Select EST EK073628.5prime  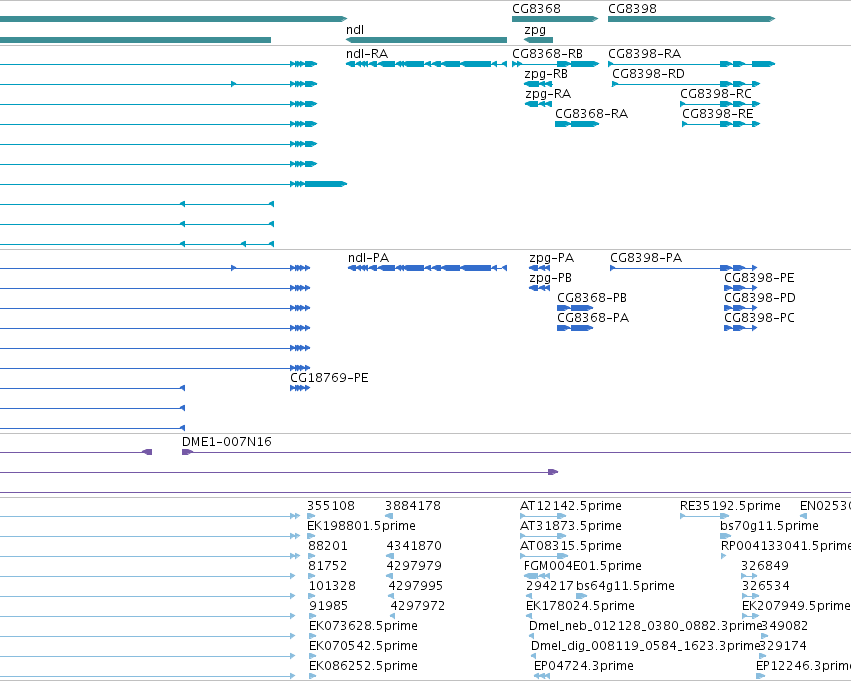tap(364, 626)
